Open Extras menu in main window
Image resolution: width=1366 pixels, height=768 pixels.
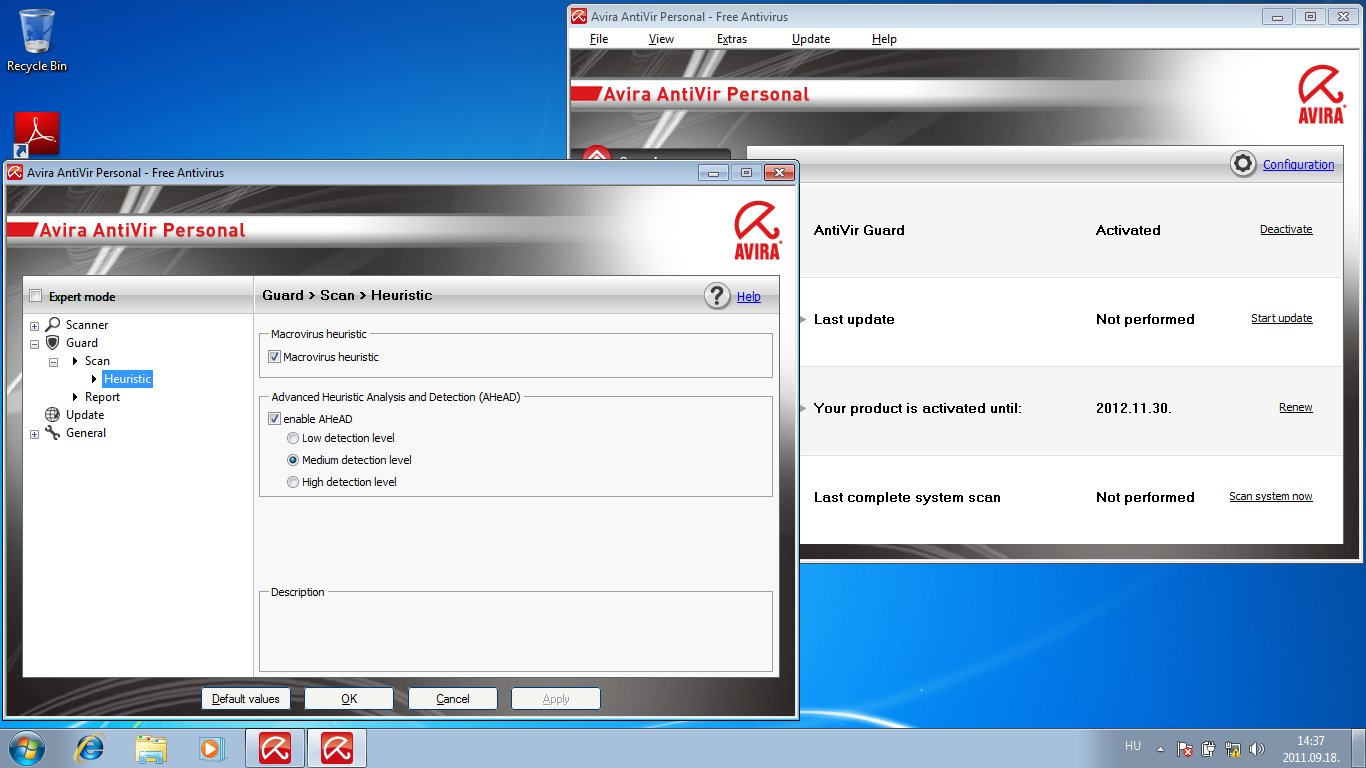tap(732, 39)
